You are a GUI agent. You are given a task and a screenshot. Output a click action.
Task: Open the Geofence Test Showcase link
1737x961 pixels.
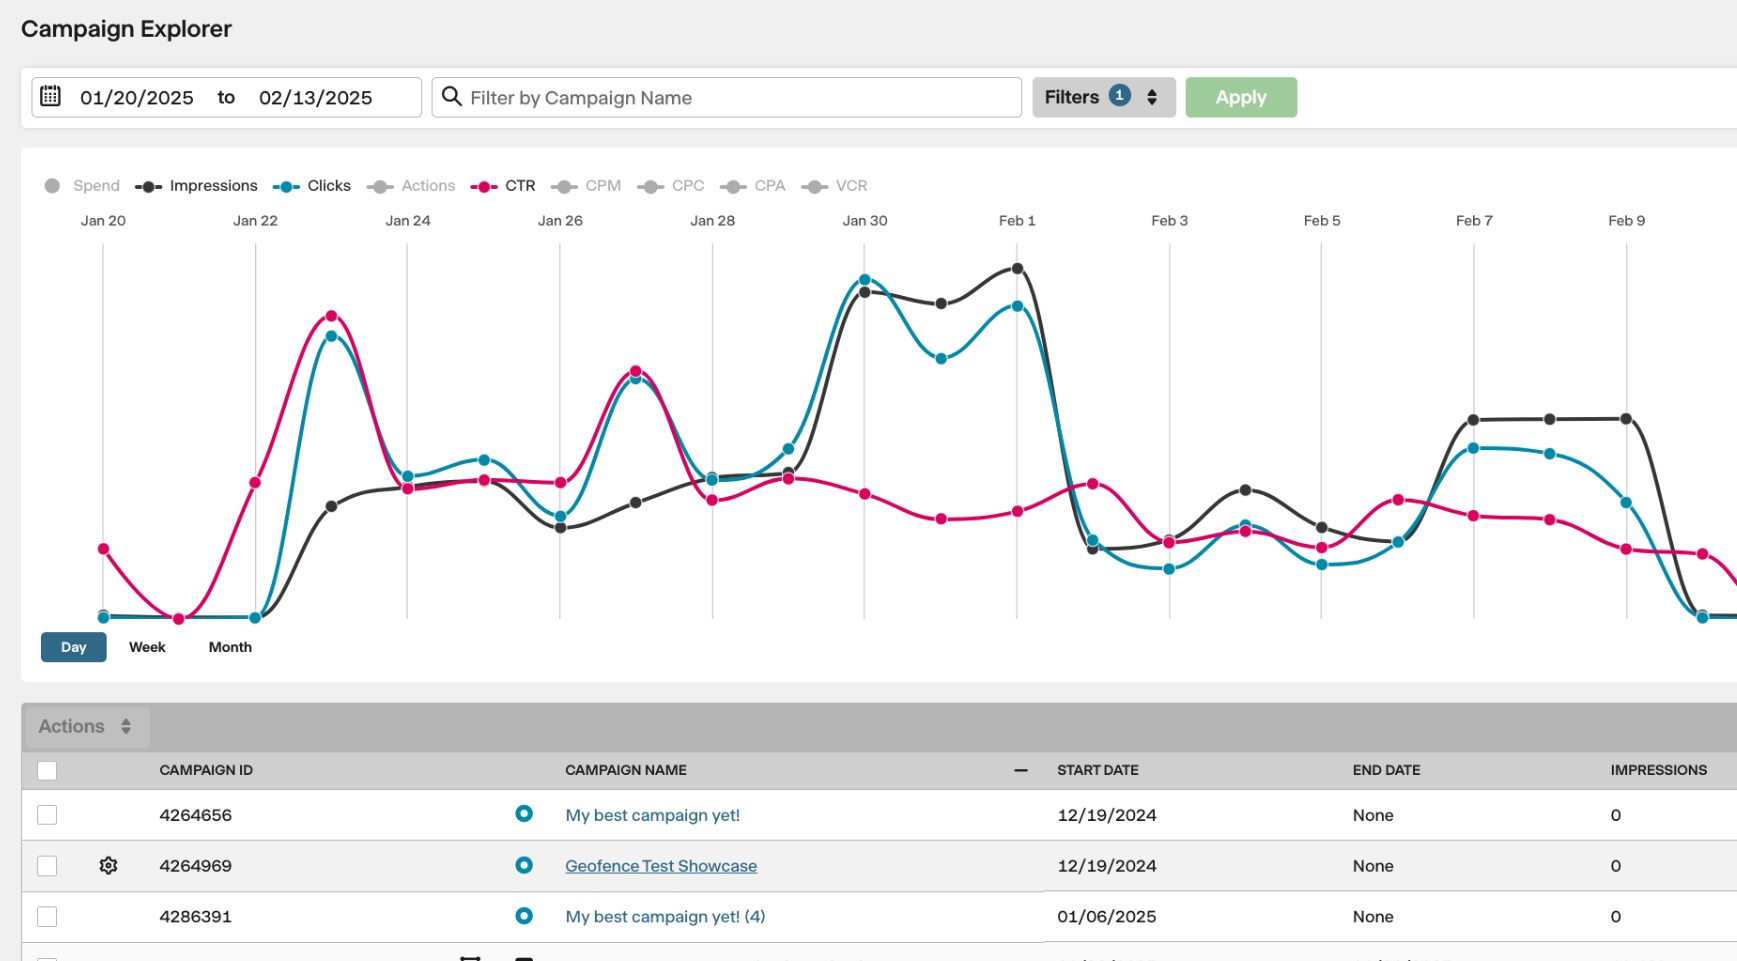pos(660,866)
